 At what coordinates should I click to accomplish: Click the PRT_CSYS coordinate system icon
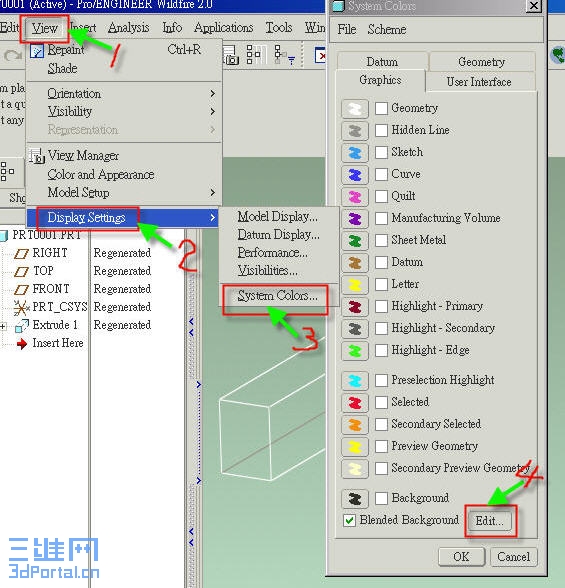[21, 308]
